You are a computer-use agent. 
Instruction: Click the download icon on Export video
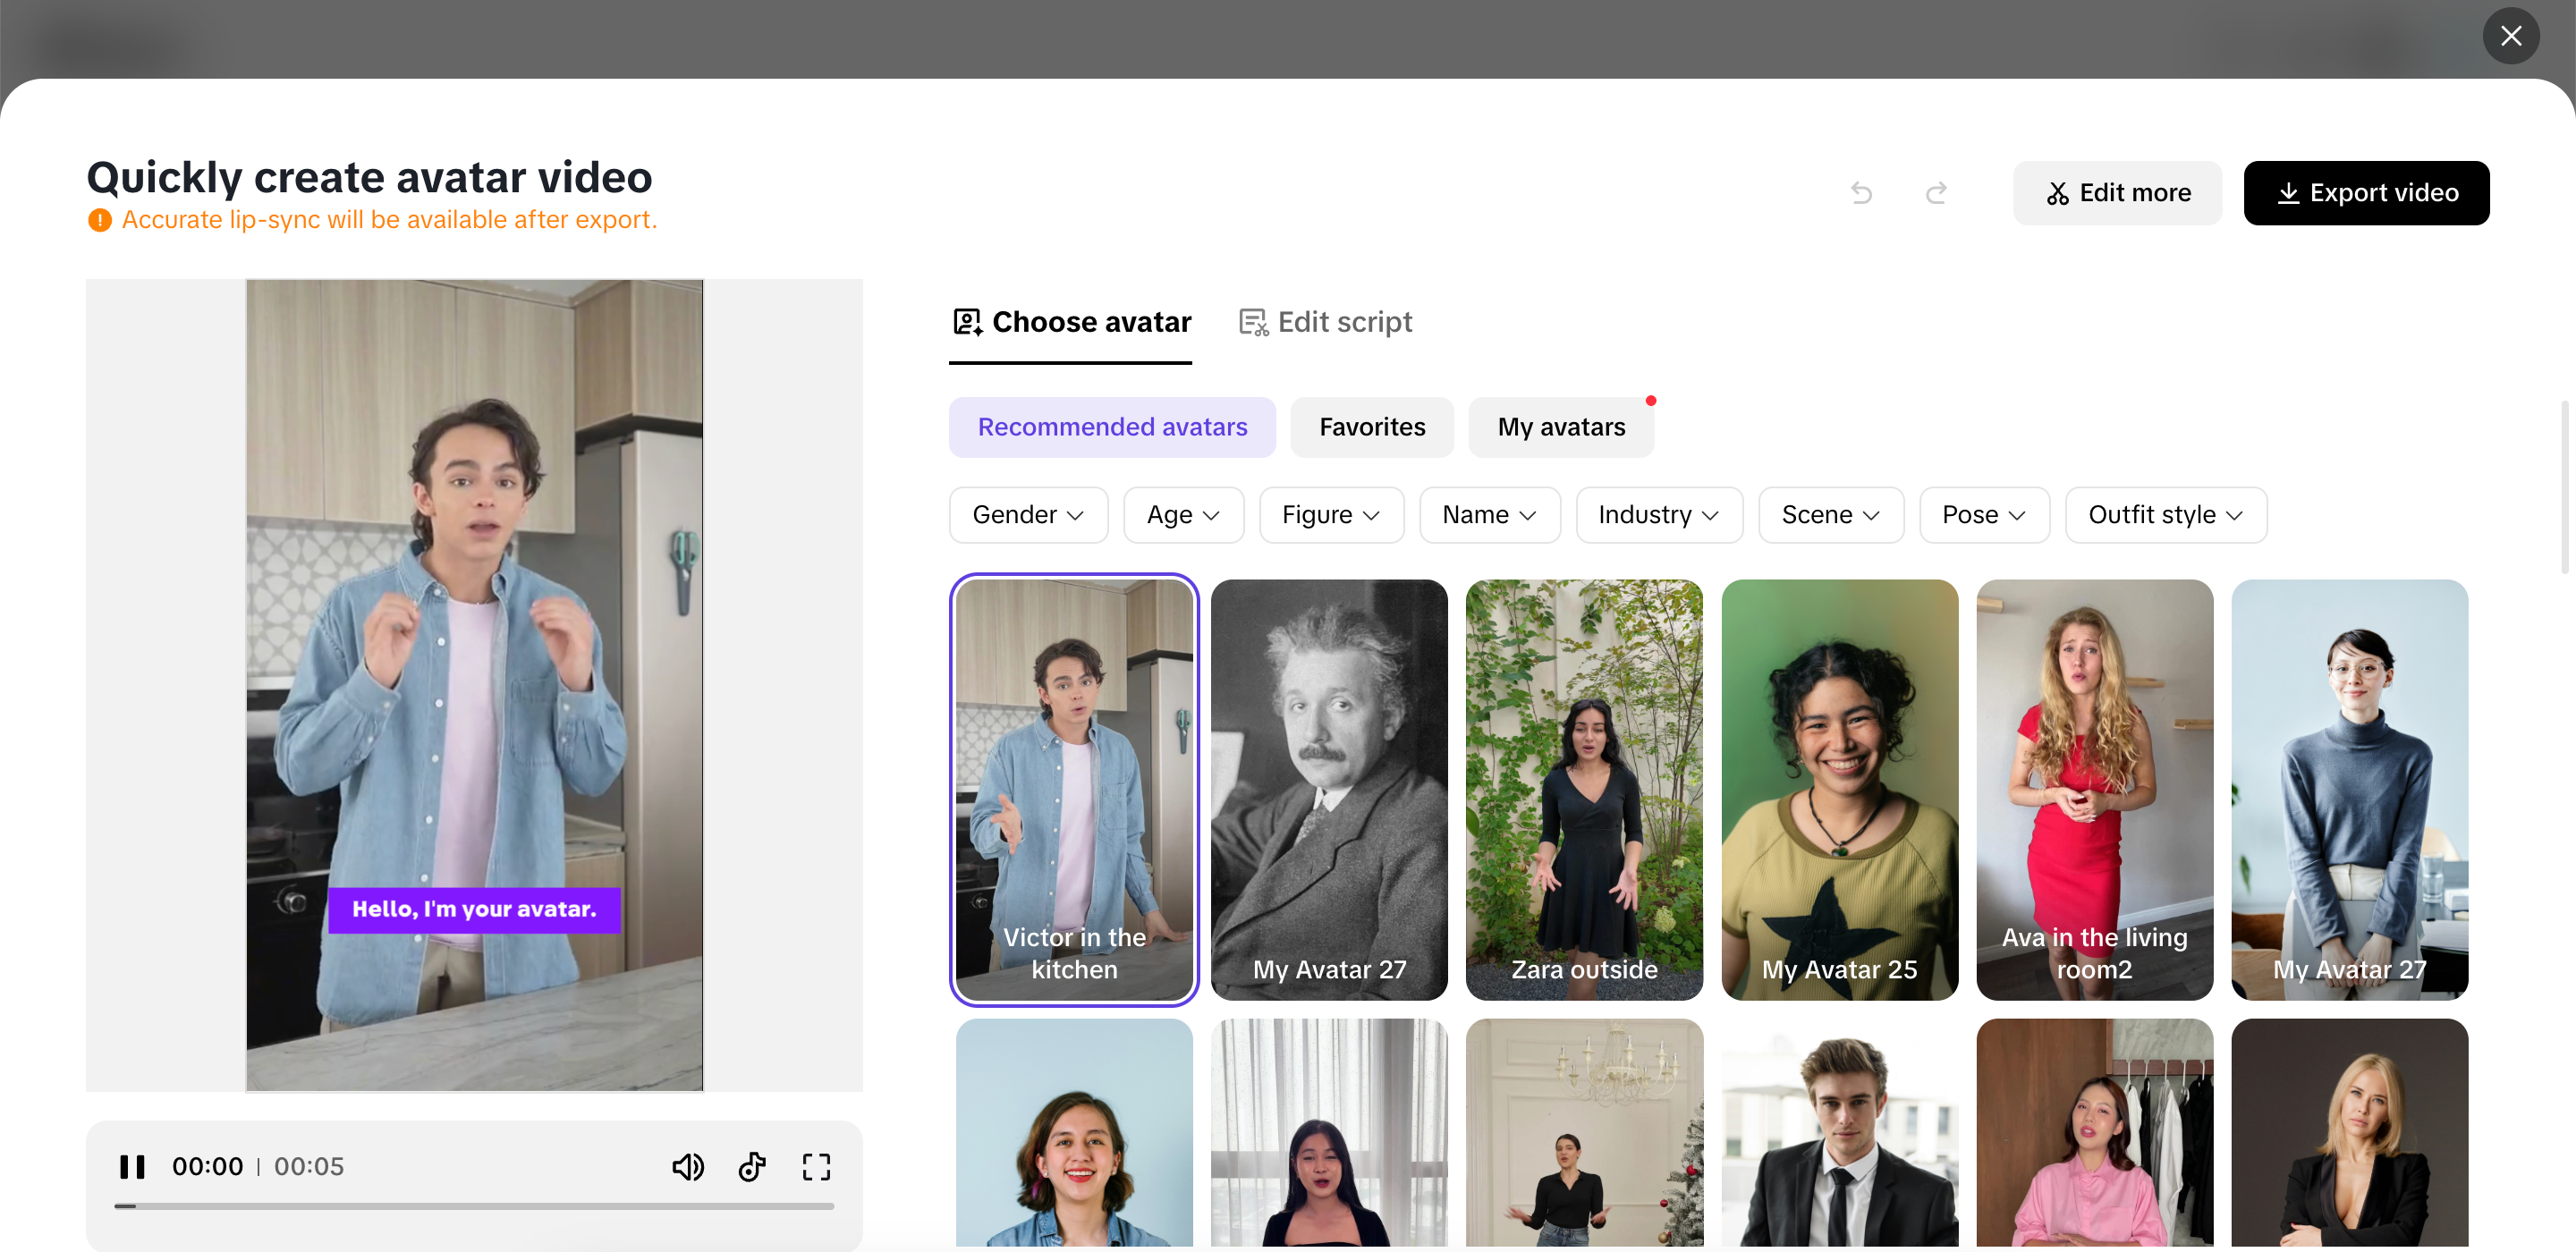[2290, 192]
